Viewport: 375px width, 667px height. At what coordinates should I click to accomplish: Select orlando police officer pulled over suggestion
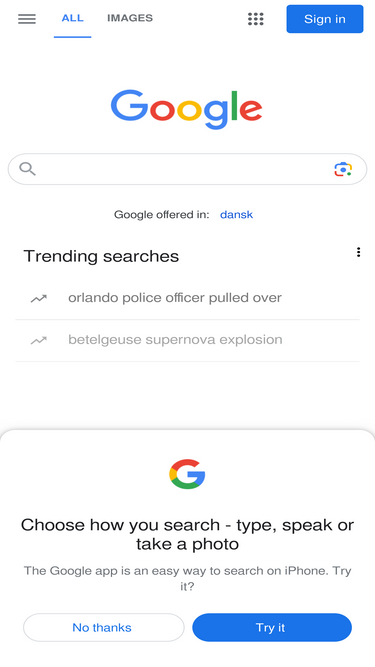coord(188,298)
